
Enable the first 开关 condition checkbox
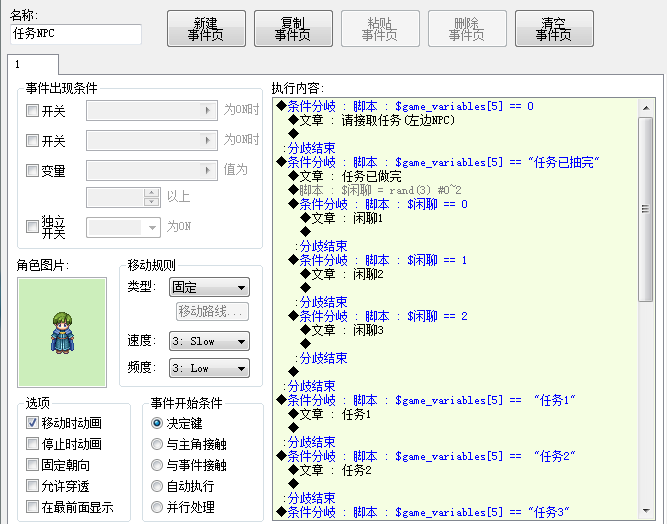click(32, 111)
